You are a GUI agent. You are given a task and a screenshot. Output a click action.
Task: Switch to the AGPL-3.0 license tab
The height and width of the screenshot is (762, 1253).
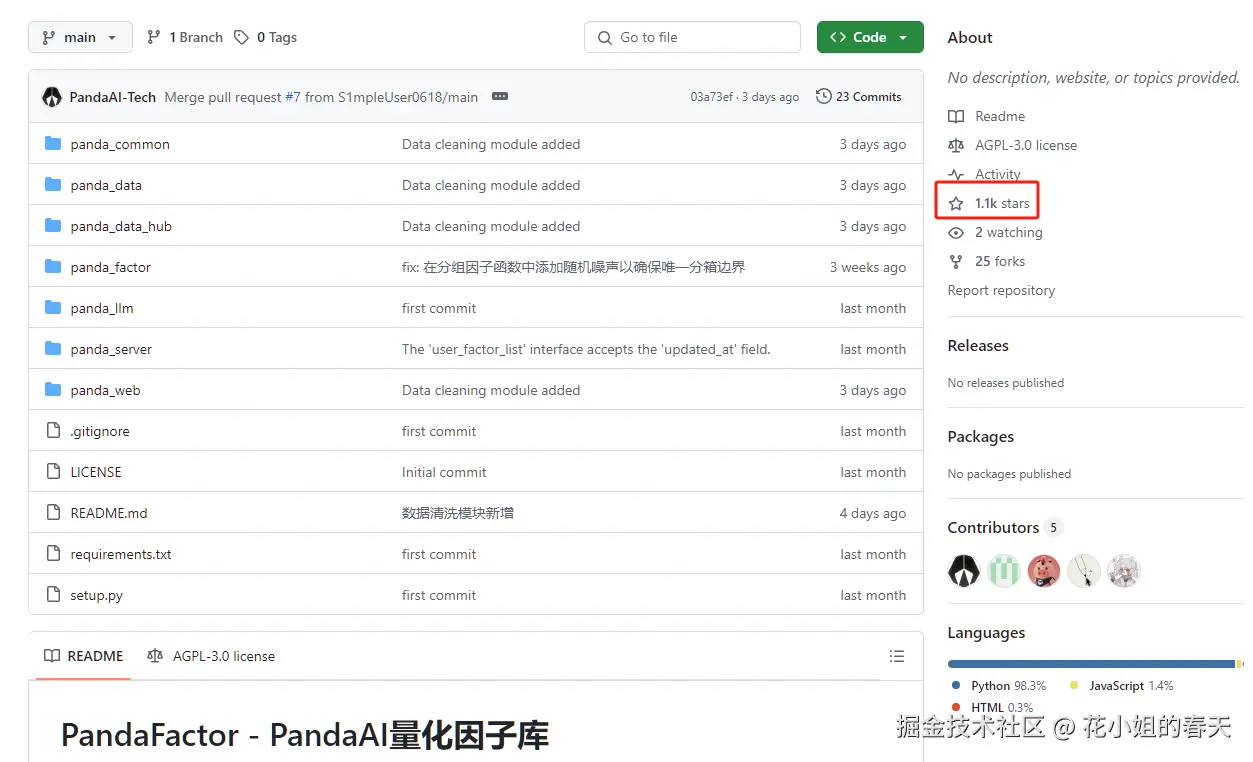pyautogui.click(x=210, y=656)
